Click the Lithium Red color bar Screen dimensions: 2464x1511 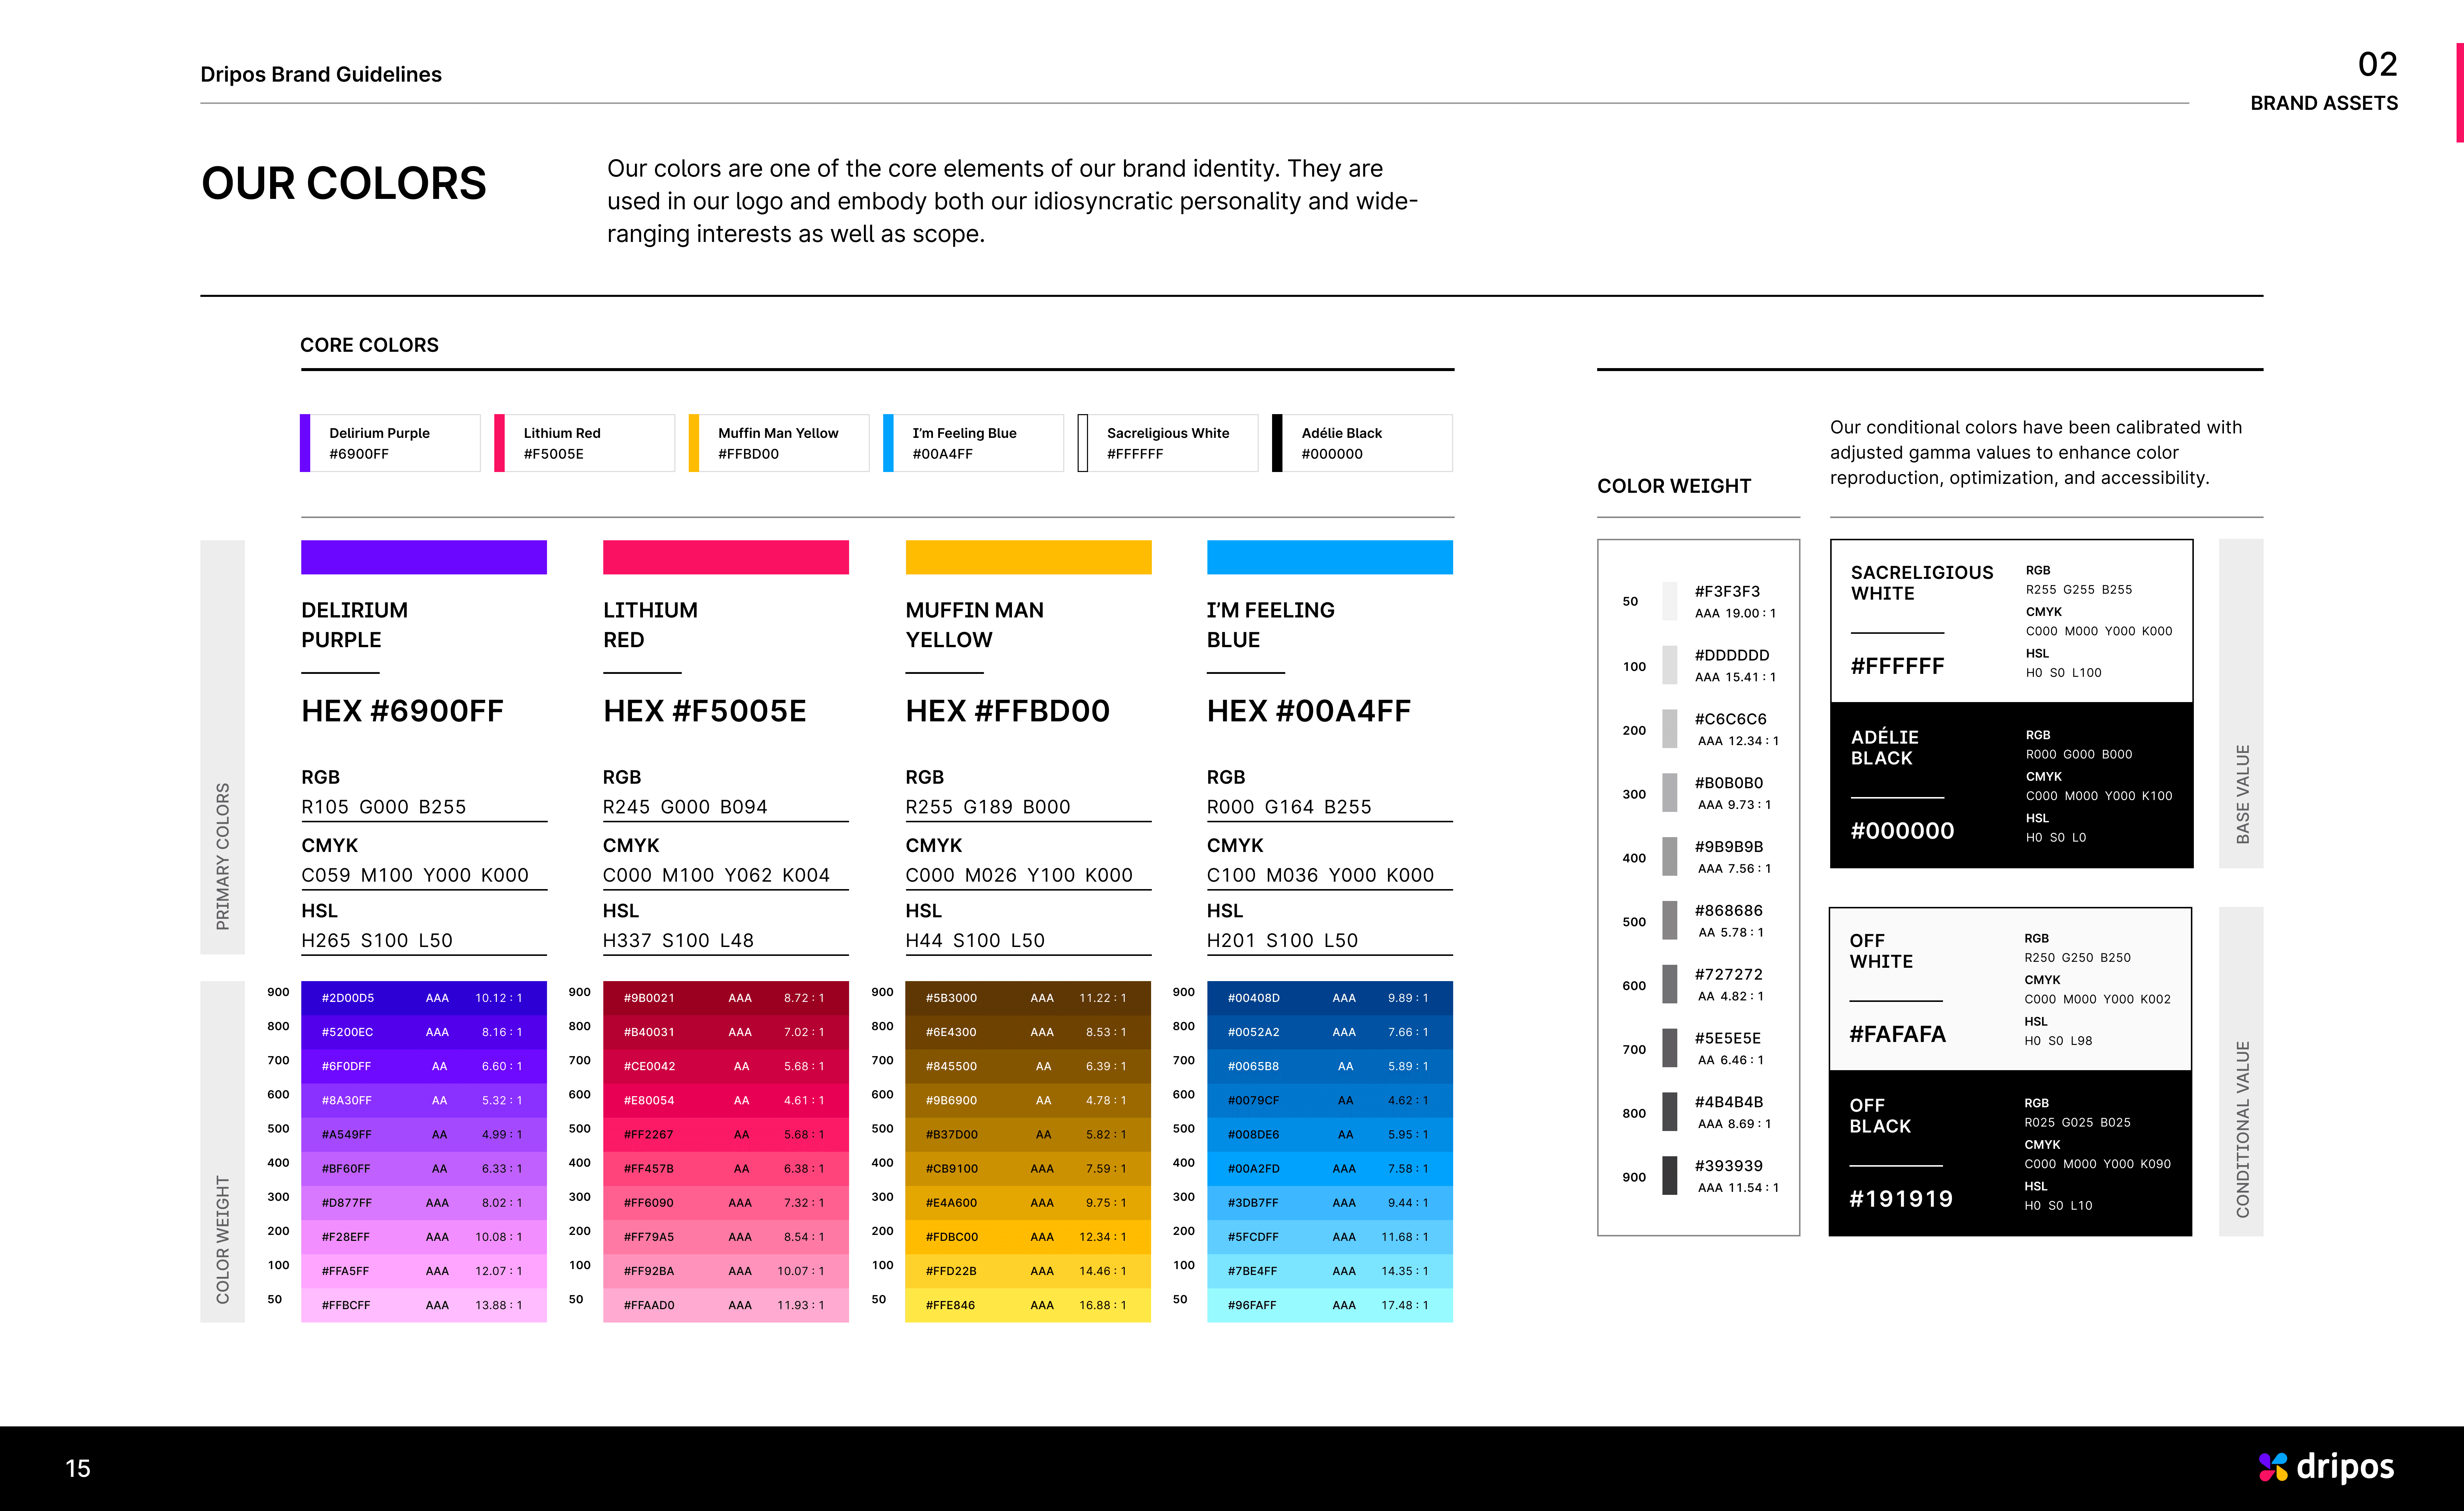725,557
